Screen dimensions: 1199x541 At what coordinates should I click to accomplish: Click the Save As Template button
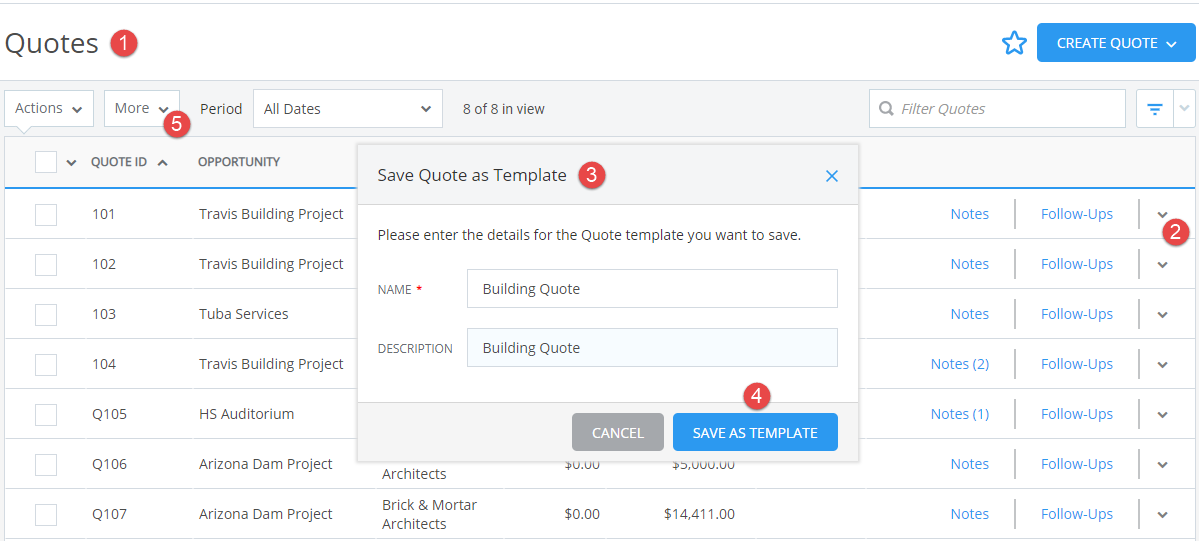pos(755,432)
